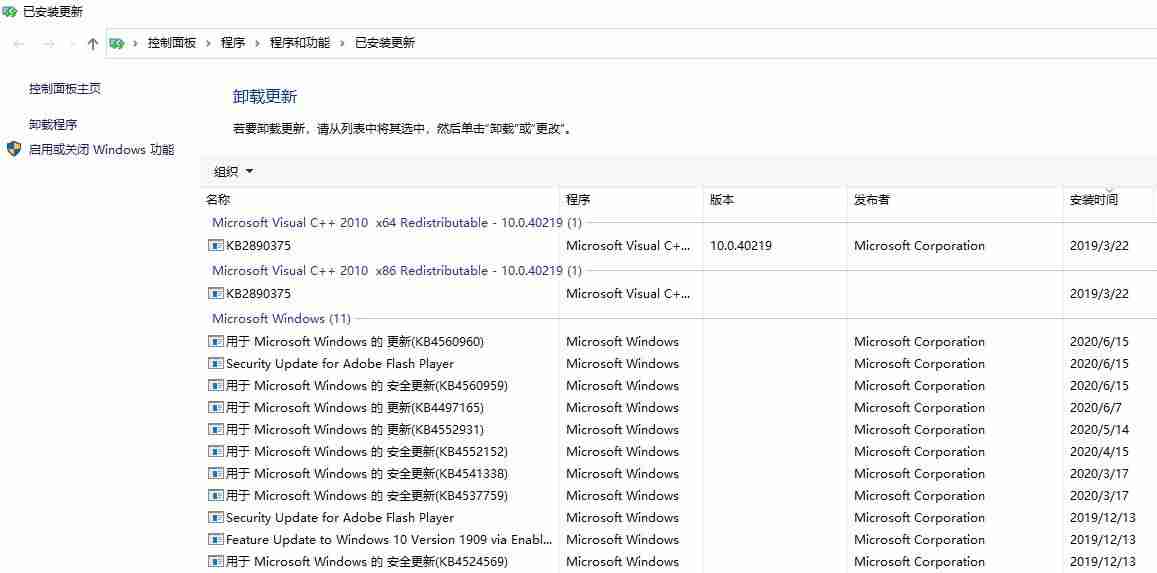Select version cell 10.0.40219
The height and width of the screenshot is (573, 1157).
tap(741, 246)
